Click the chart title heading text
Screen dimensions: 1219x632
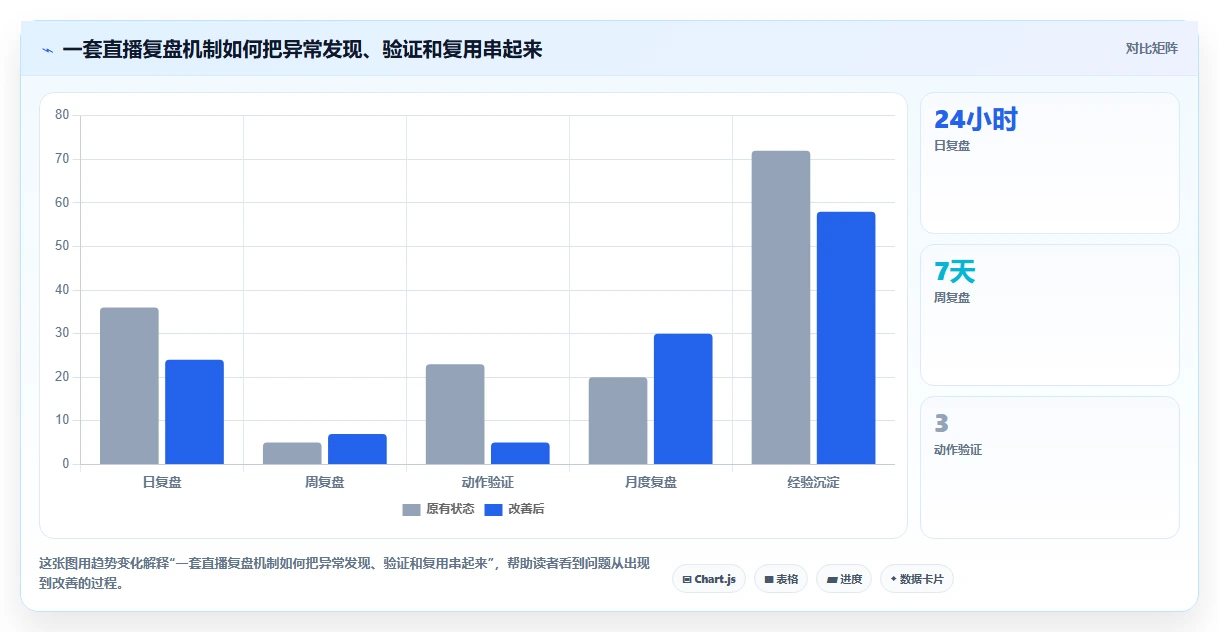coord(302,49)
